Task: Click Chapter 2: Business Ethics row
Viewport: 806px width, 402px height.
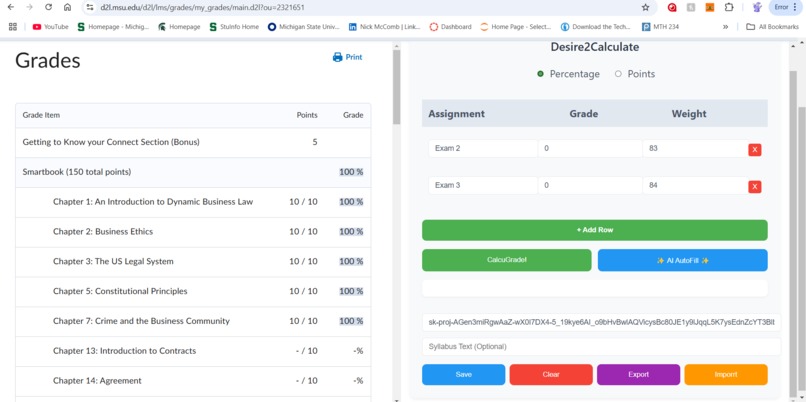Action: tap(193, 232)
